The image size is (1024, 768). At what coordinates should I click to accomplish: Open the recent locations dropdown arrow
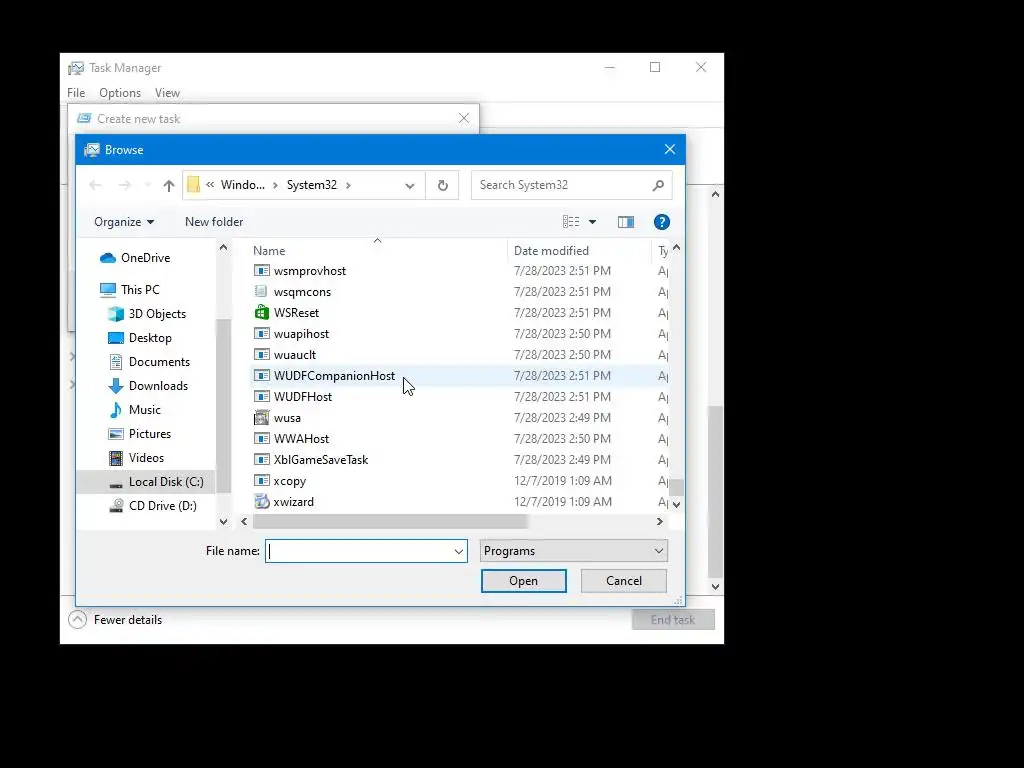(x=148, y=185)
